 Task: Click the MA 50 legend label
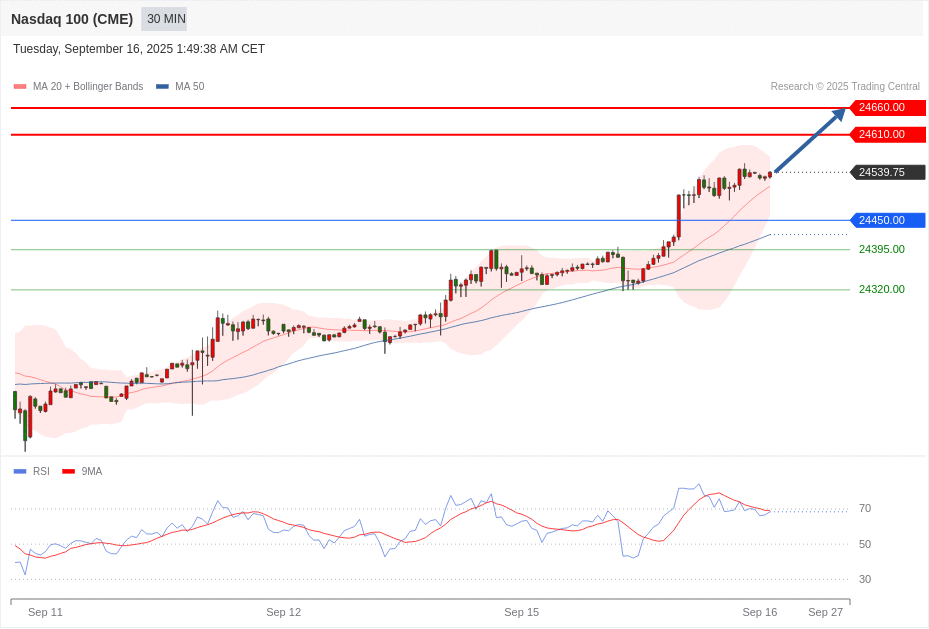[190, 86]
